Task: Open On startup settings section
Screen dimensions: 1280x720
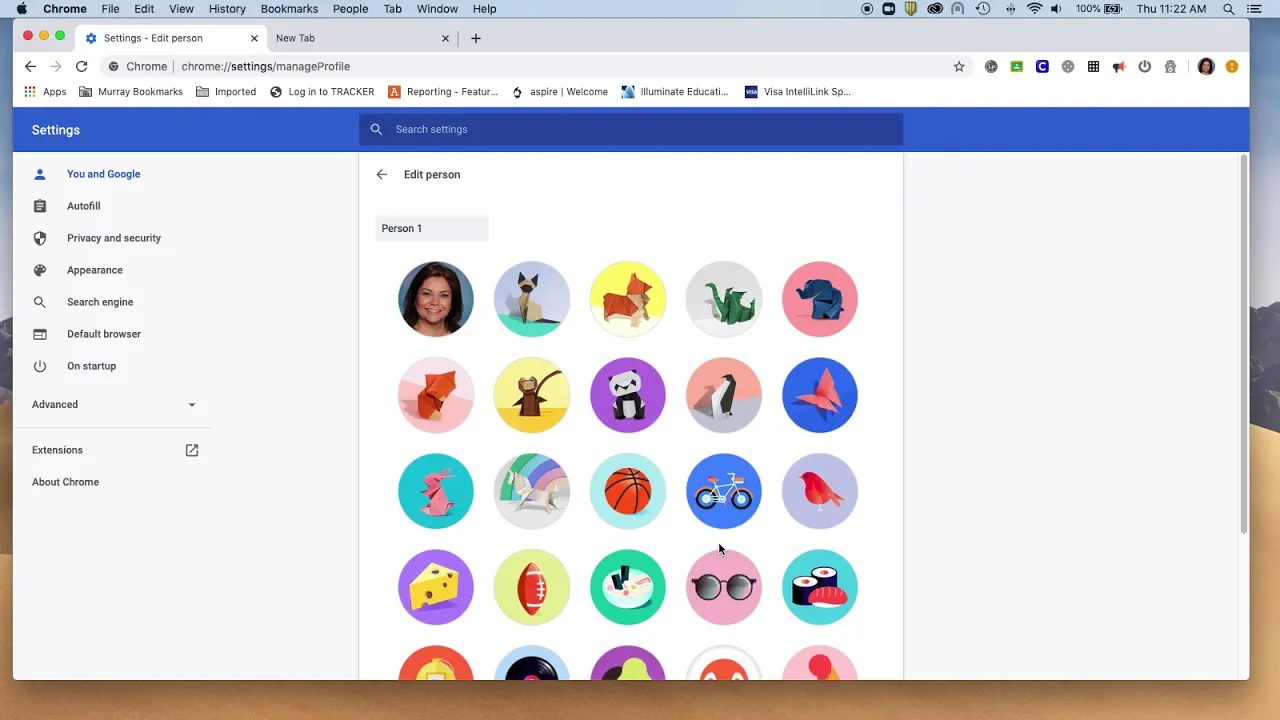Action: coord(92,366)
